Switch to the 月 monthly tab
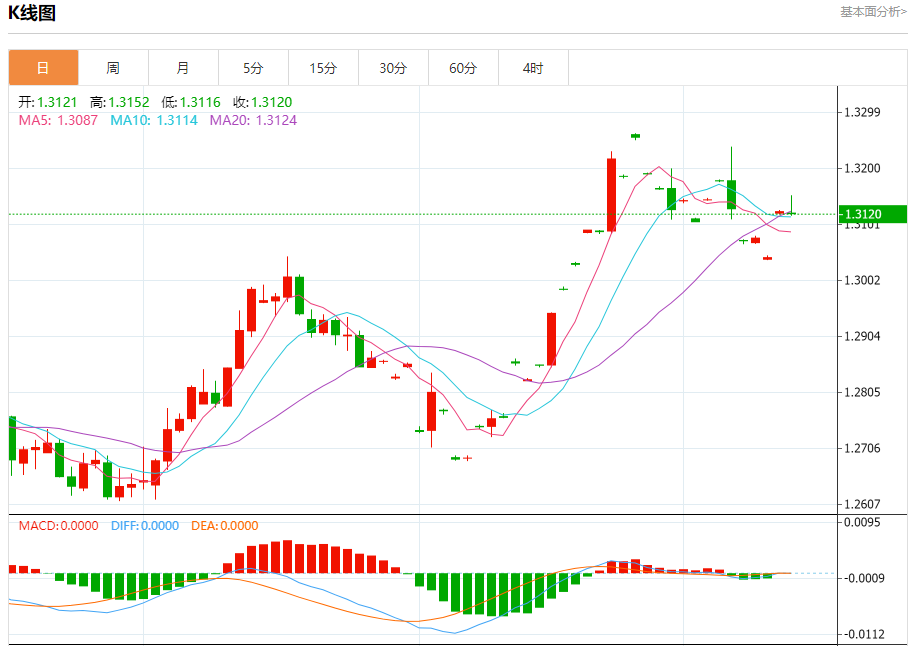916x646 pixels. [183, 68]
